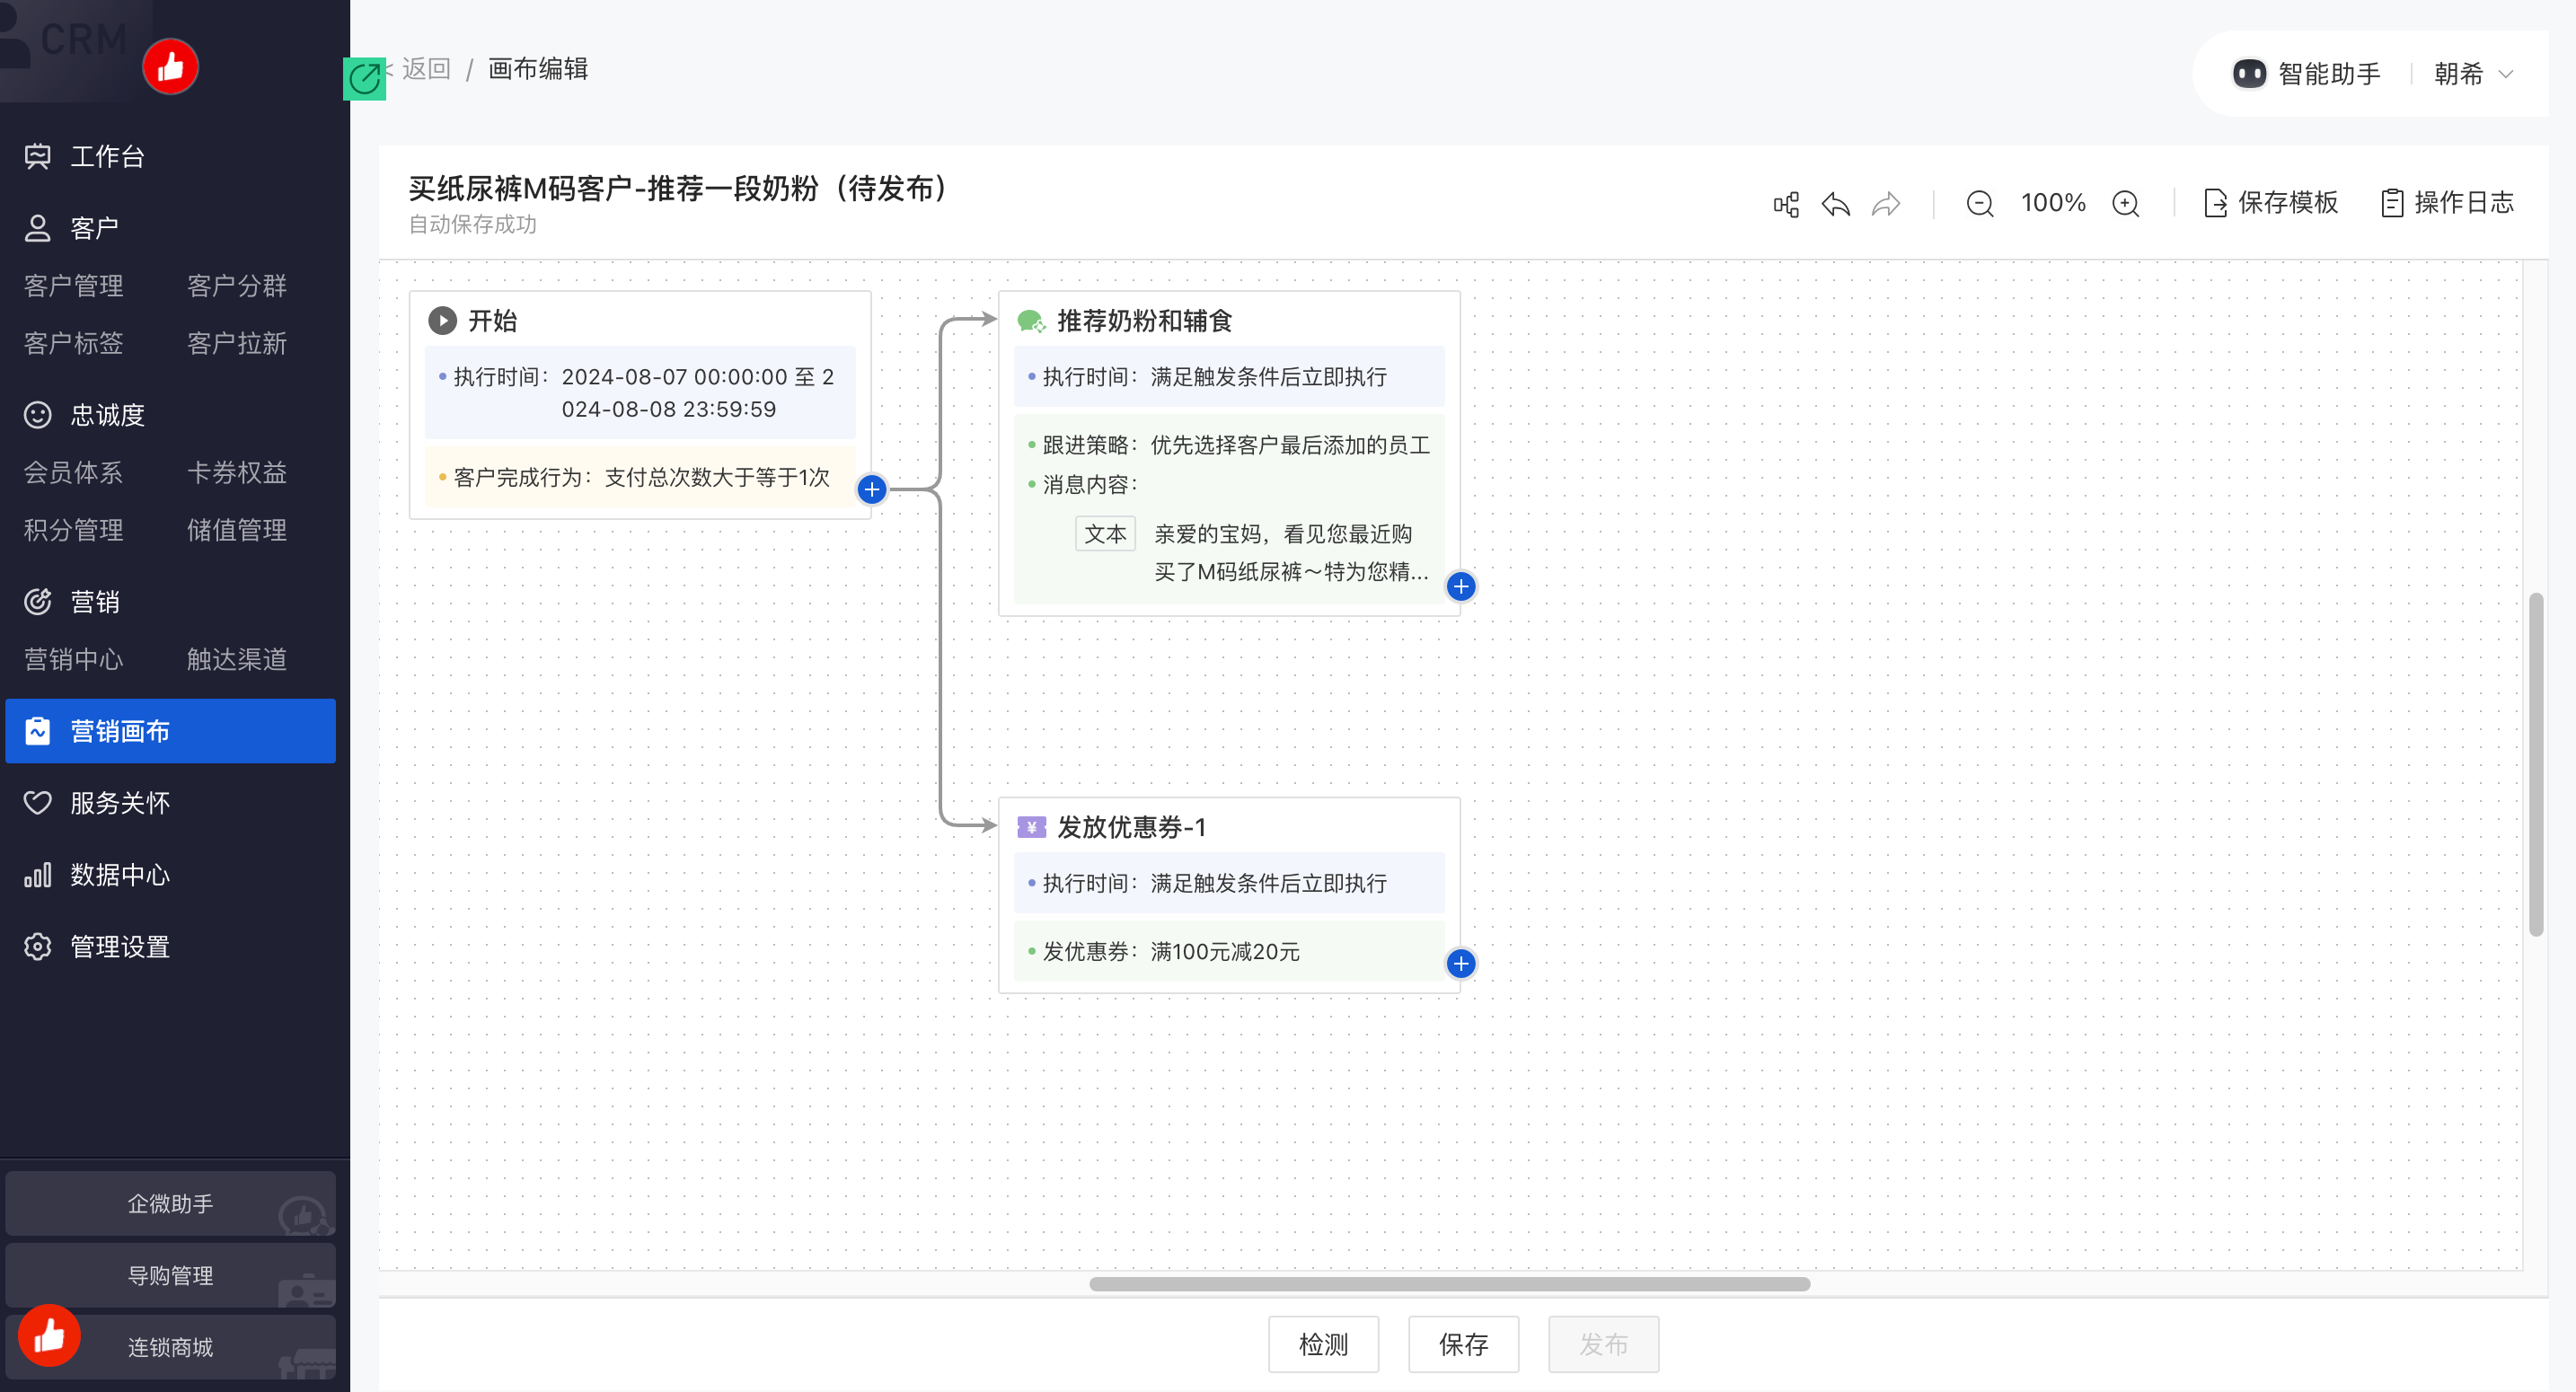Viewport: 2576px width, 1392px height.
Task: Expand the 朝希 user dropdown
Action: pos(2474,74)
